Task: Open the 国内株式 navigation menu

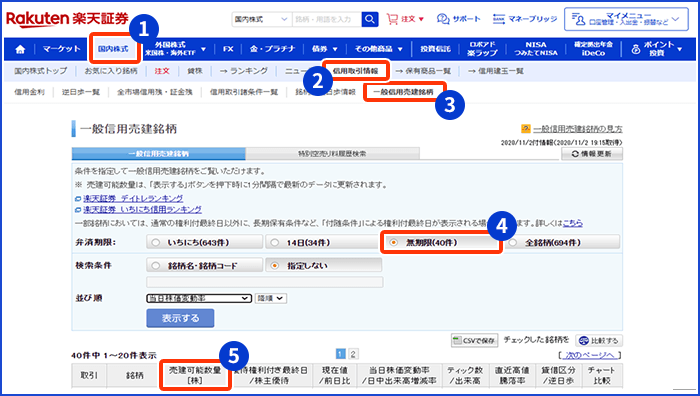Action: (113, 49)
